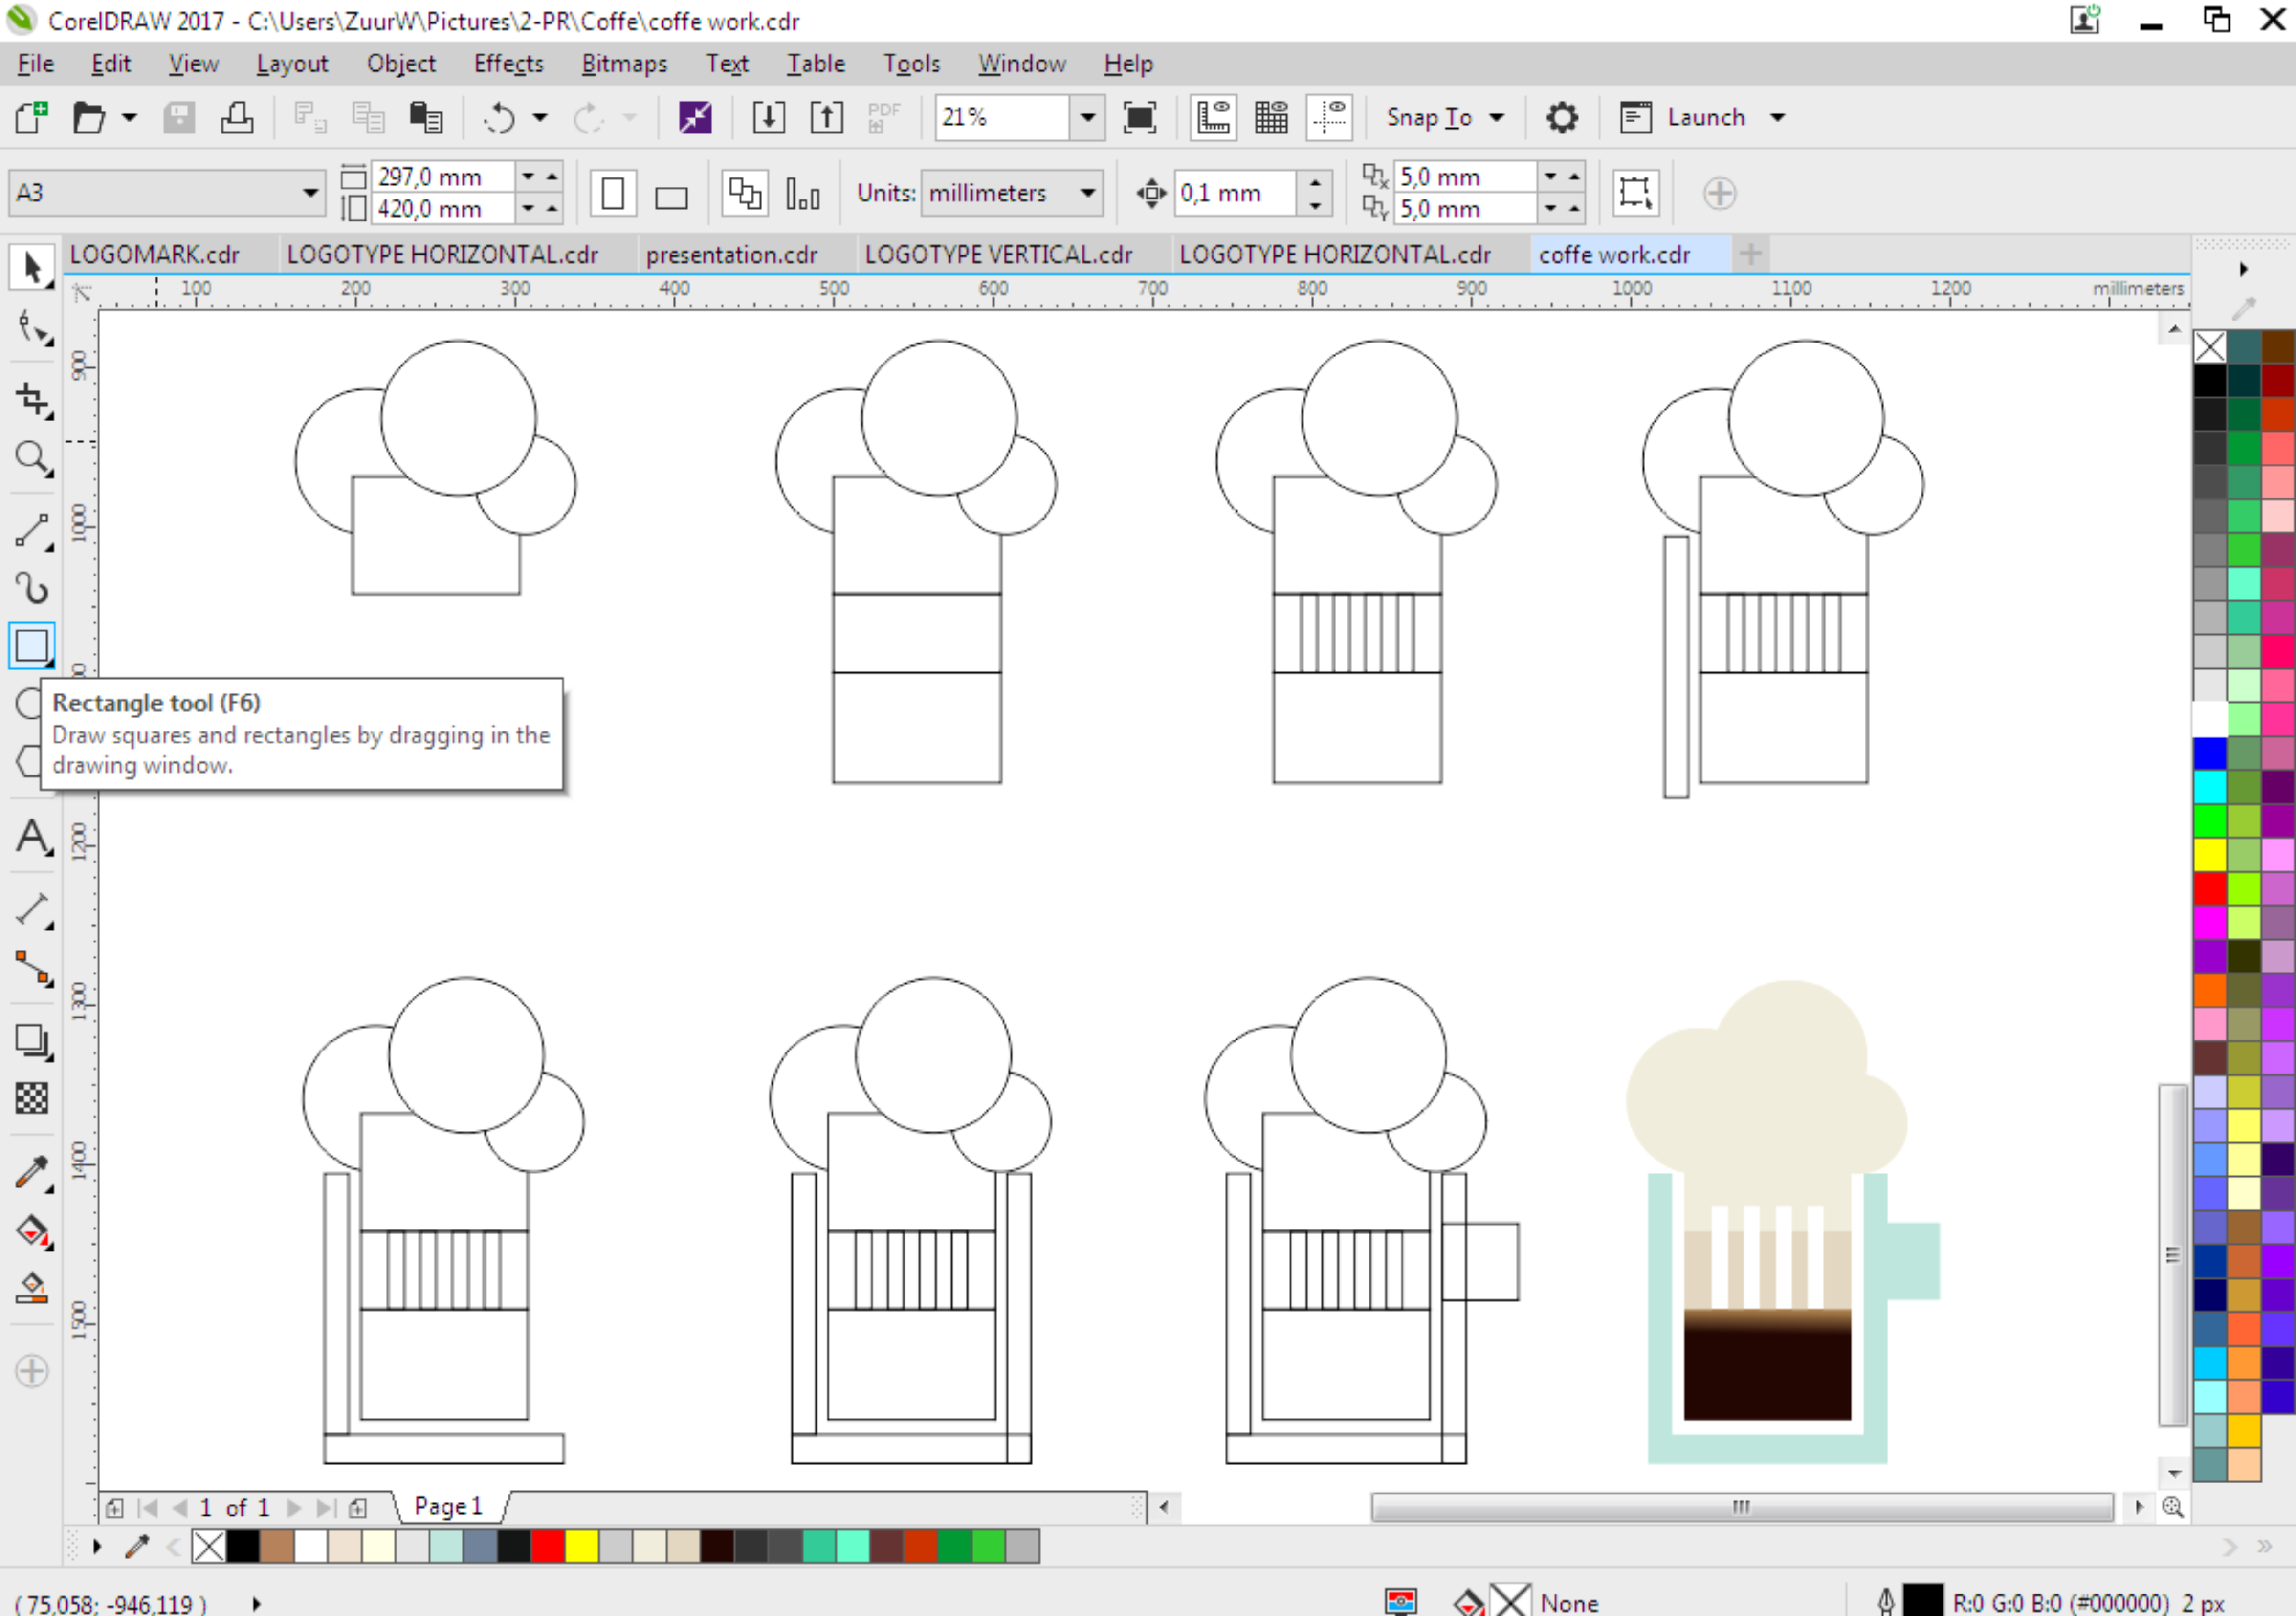Toggle landscape page orientation

click(671, 194)
